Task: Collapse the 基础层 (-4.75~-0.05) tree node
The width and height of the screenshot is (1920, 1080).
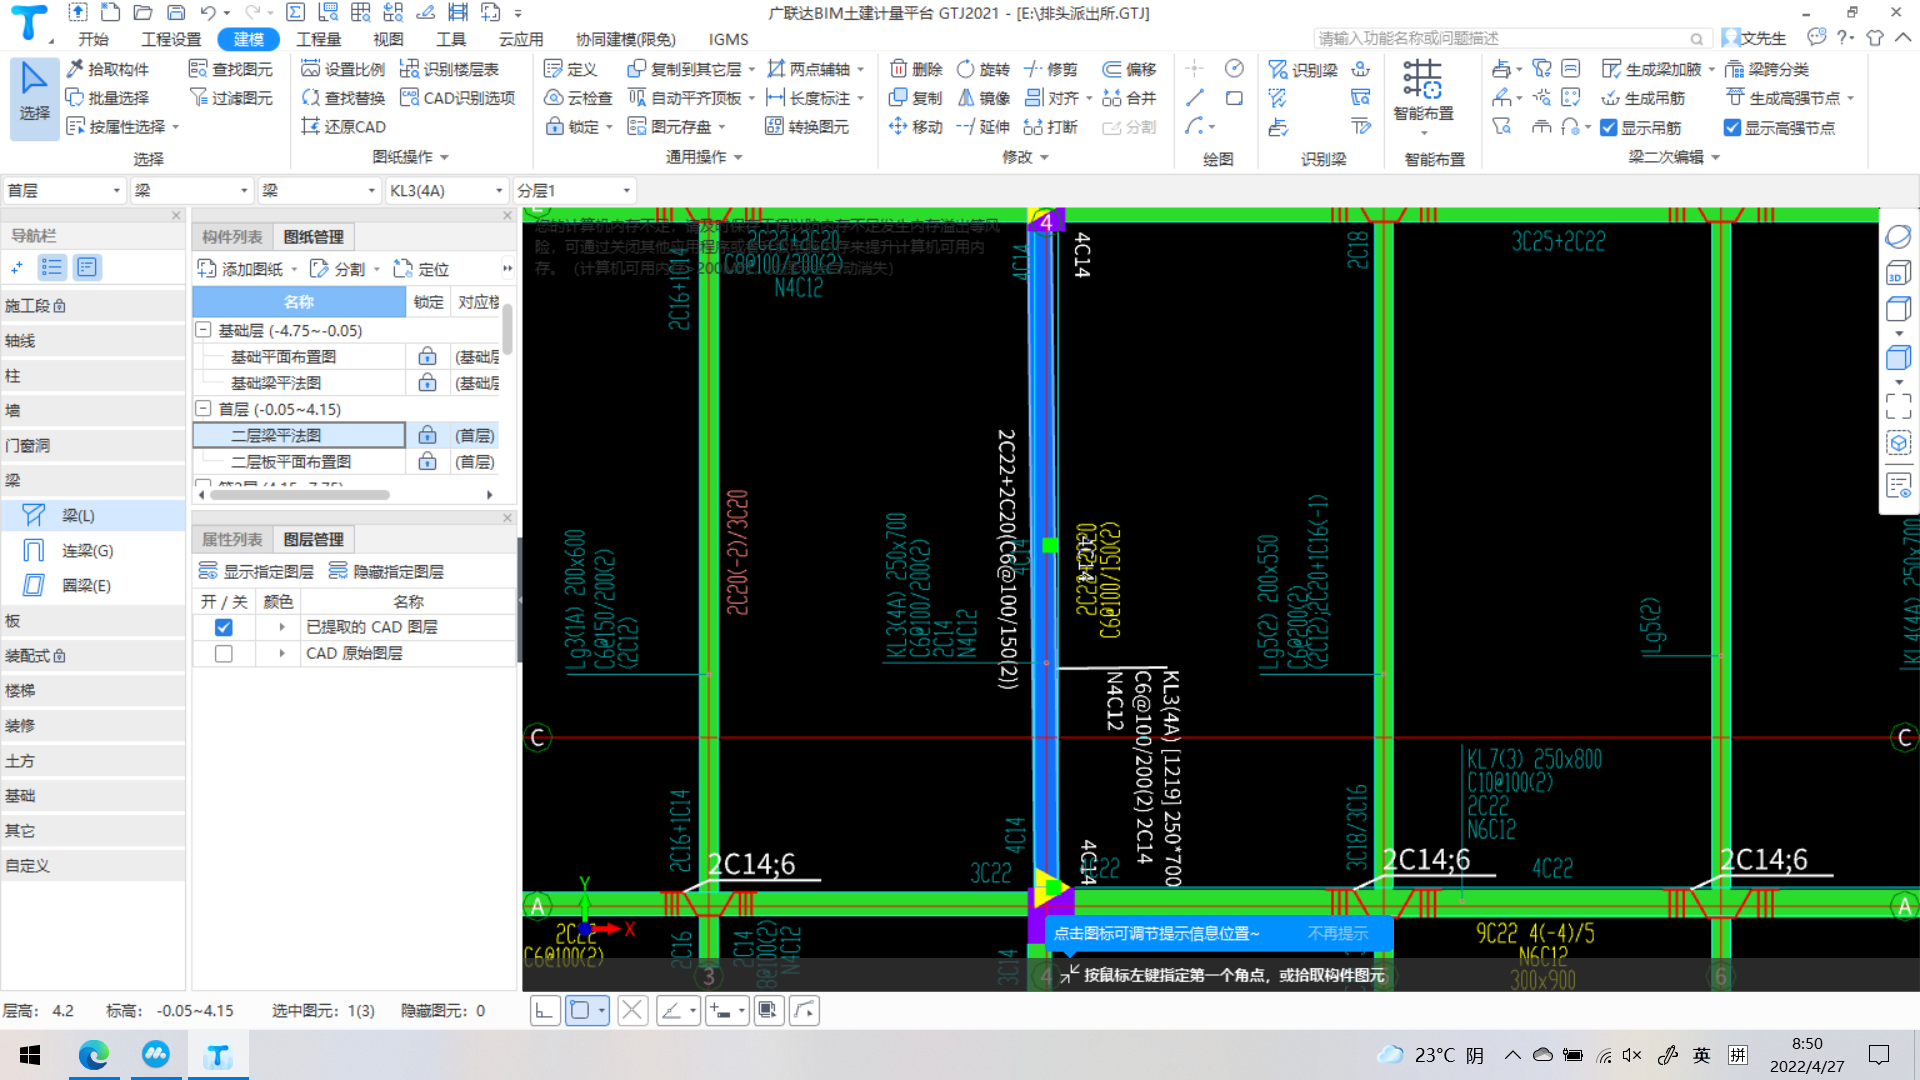Action: (203, 330)
